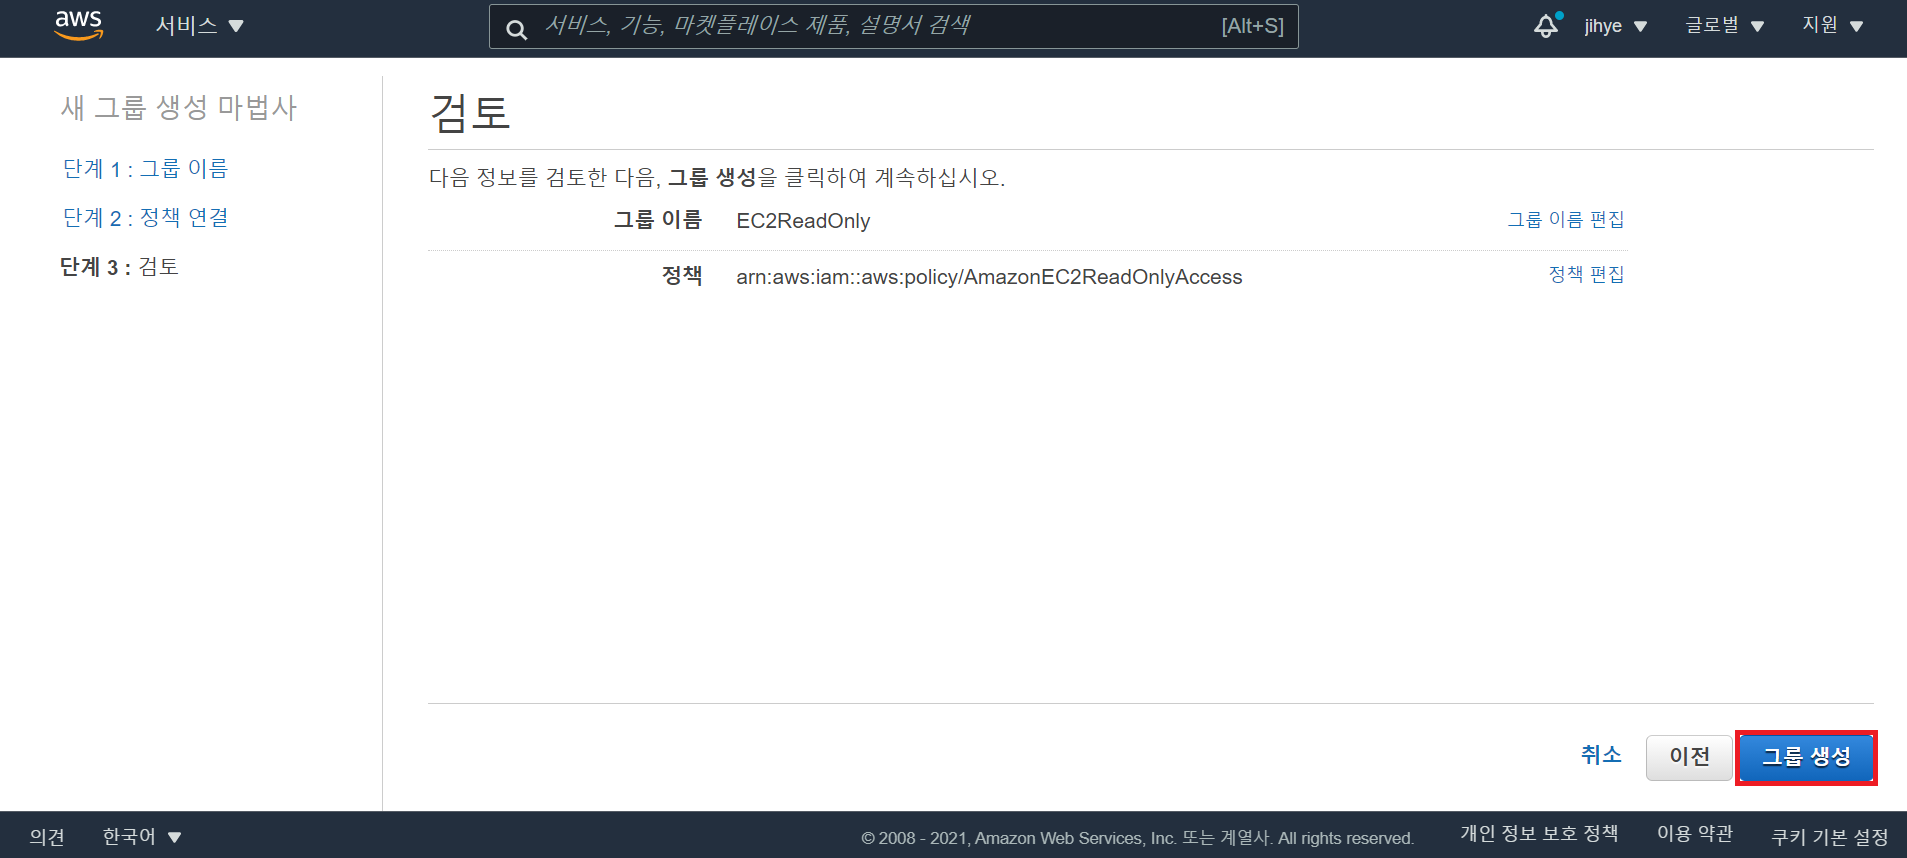Viewport: 1907px width, 858px height.
Task: Focus the AWS service search field
Action: point(893,26)
